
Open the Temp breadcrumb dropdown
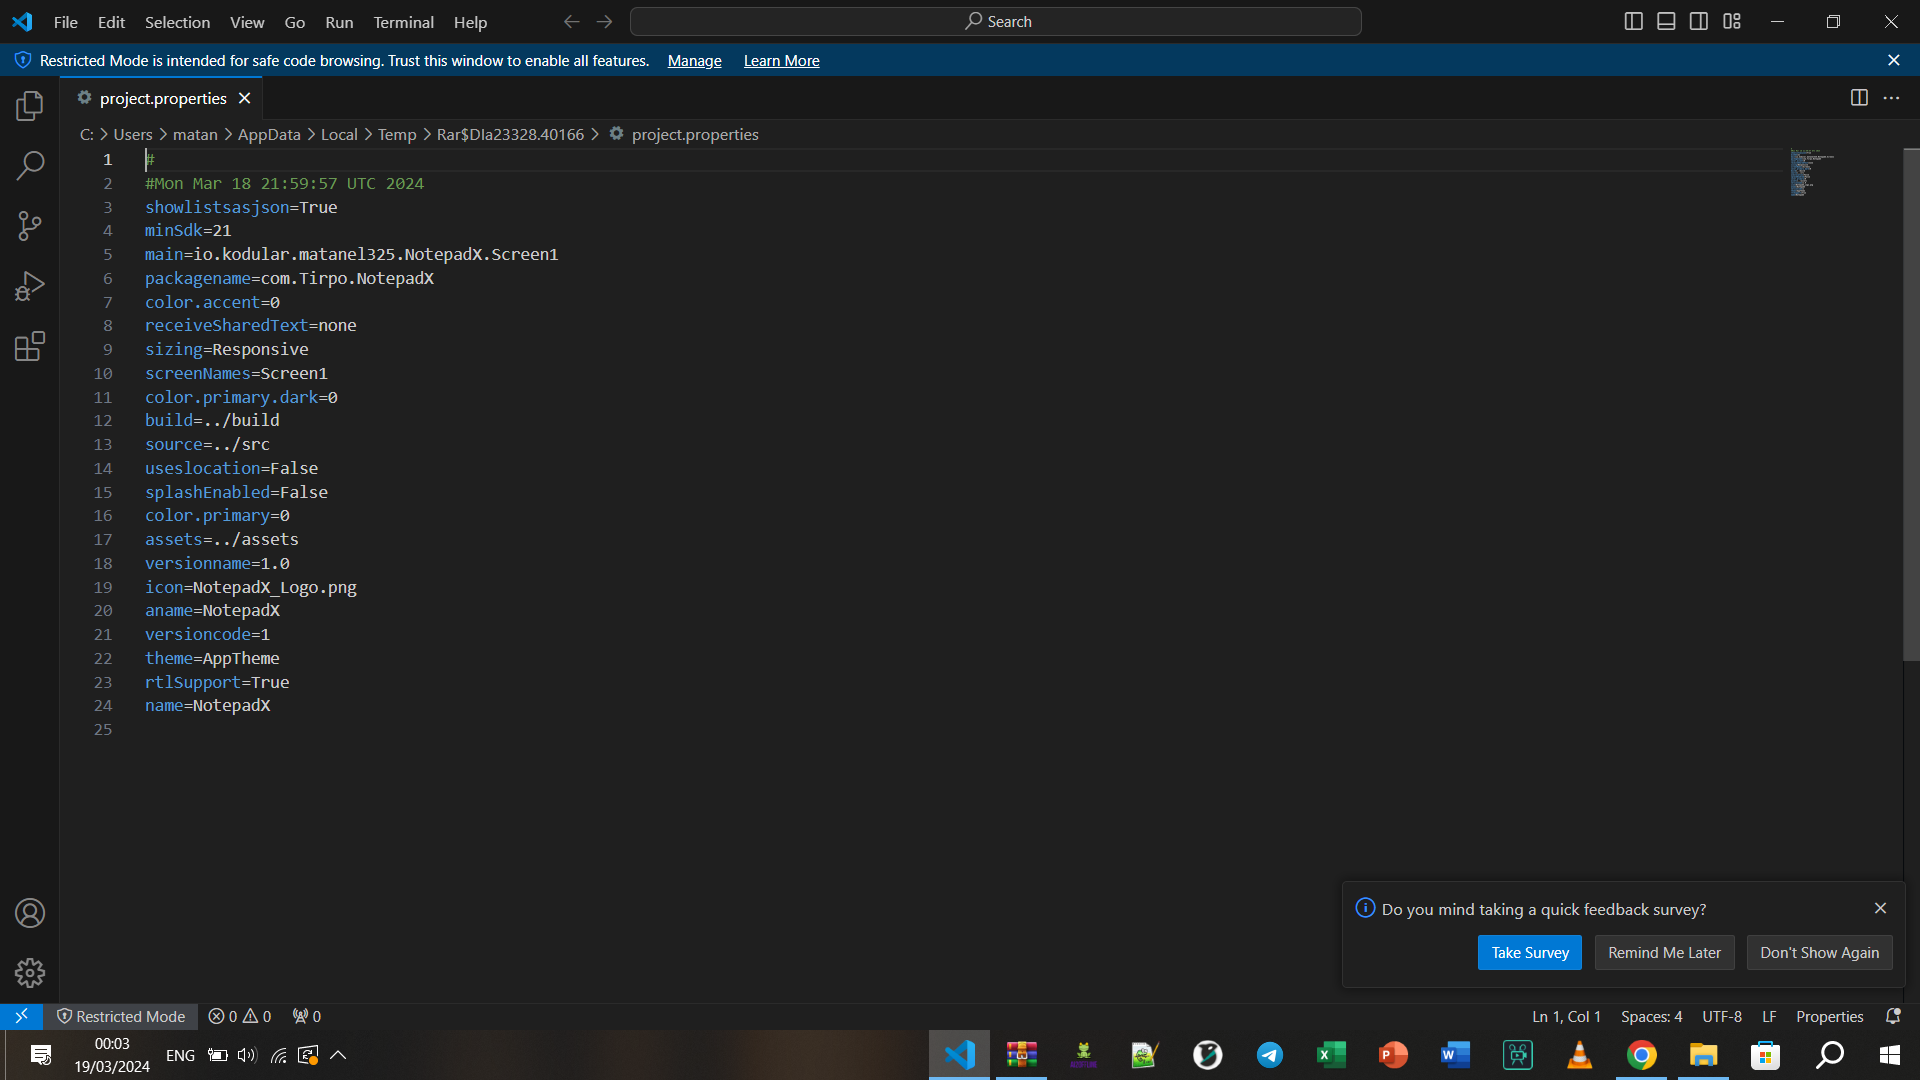click(396, 134)
